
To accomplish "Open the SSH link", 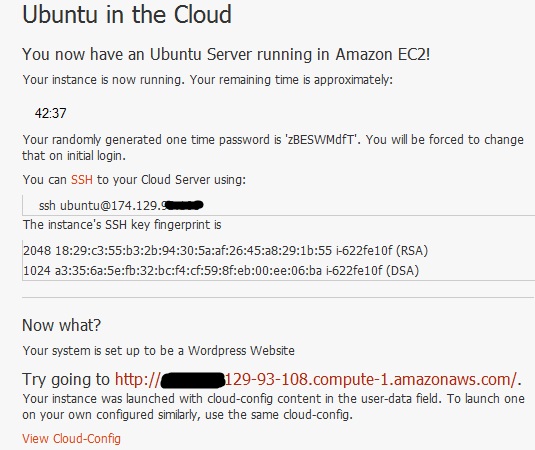I will click(x=82, y=179).
